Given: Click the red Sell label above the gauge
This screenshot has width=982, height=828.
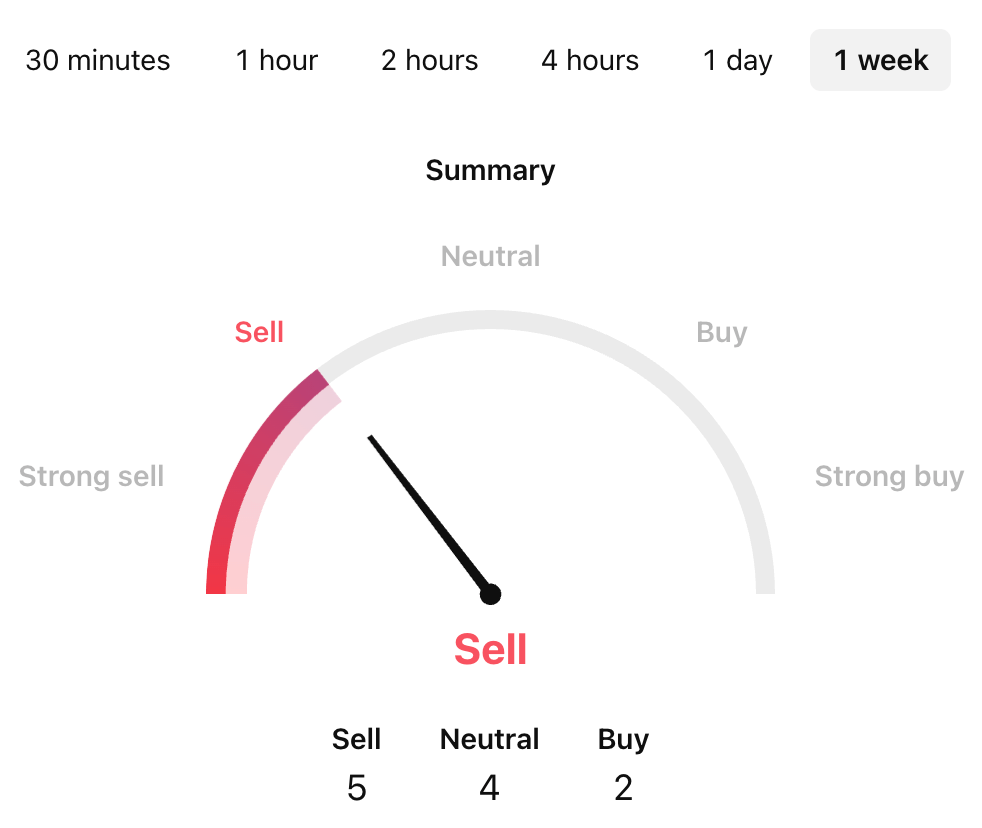Looking at the screenshot, I should [258, 331].
